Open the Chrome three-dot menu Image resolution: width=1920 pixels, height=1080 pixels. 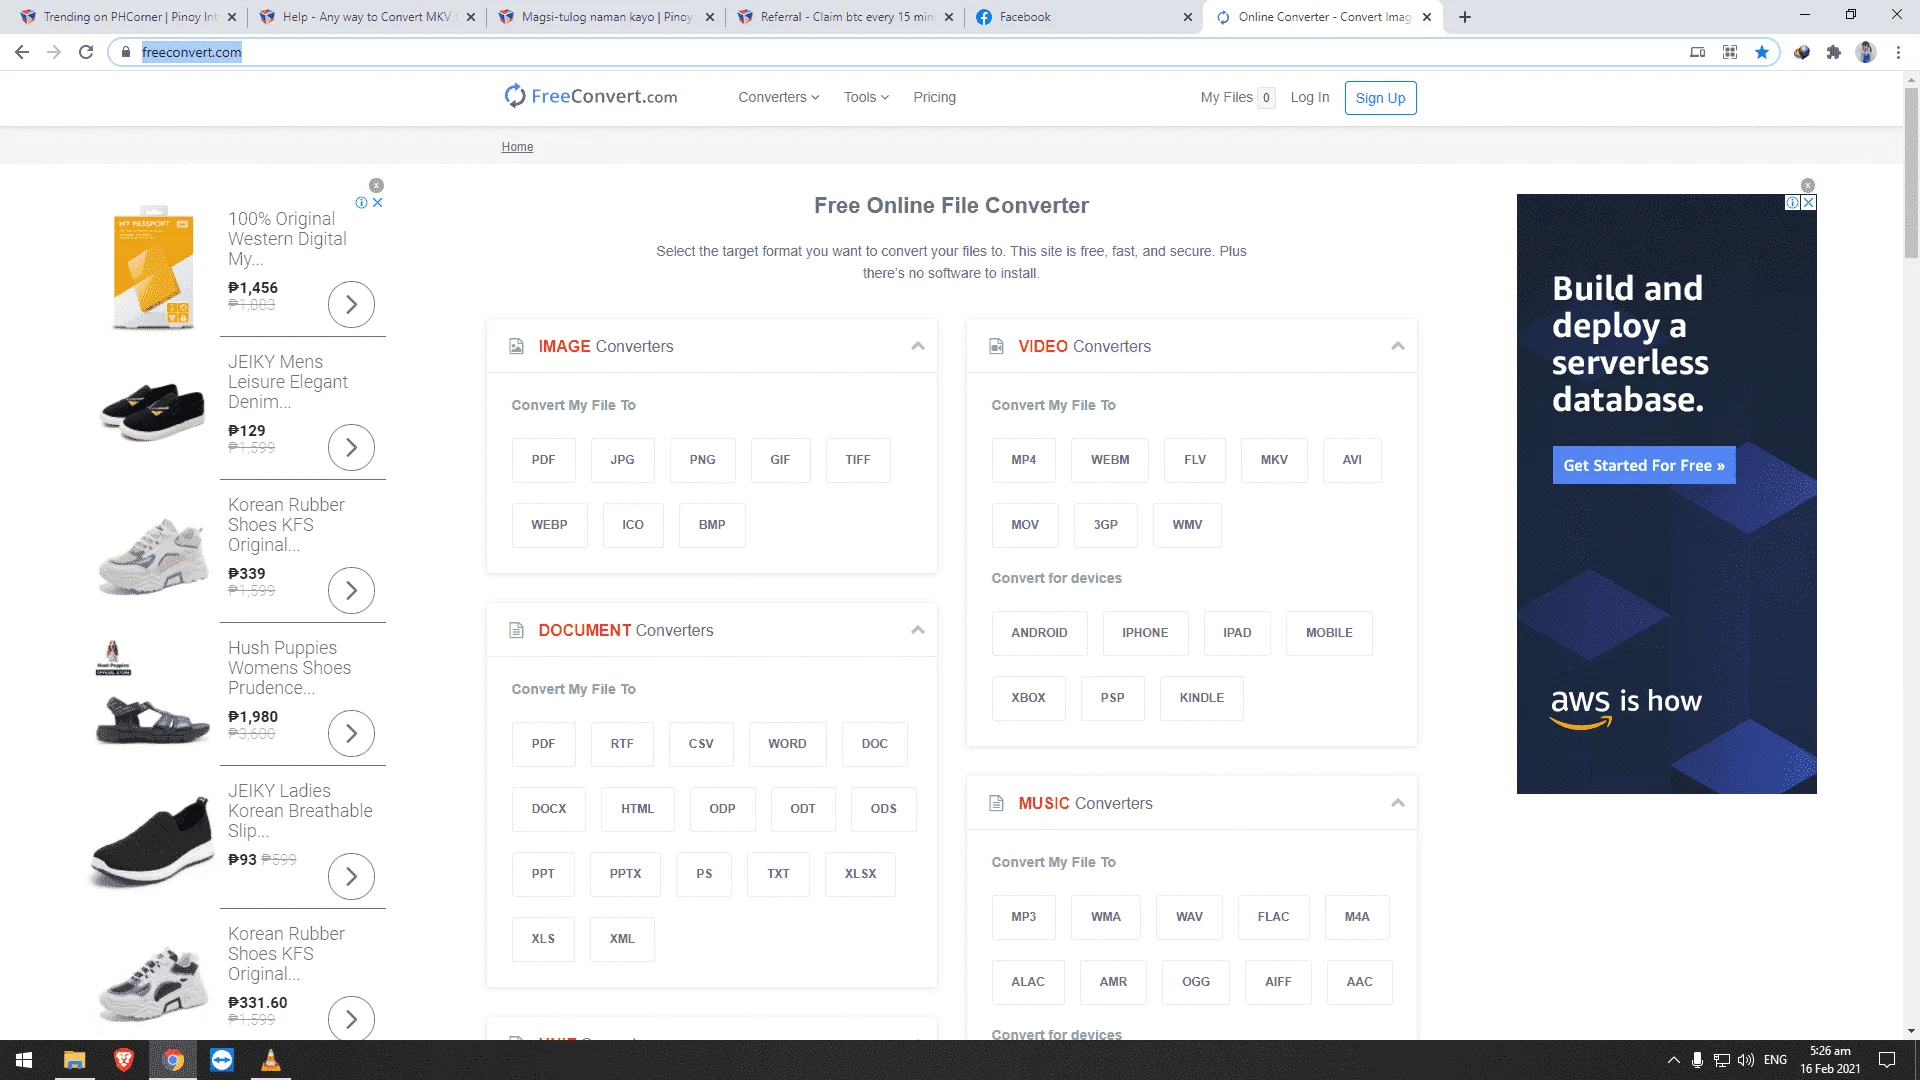coord(1898,52)
